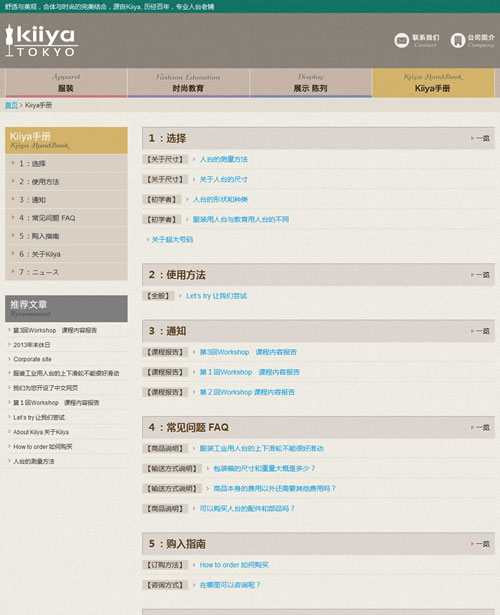Viewport: 500px width, 615px height.
Task: Open recommended article 人台的测量方法
Action: 34,461
